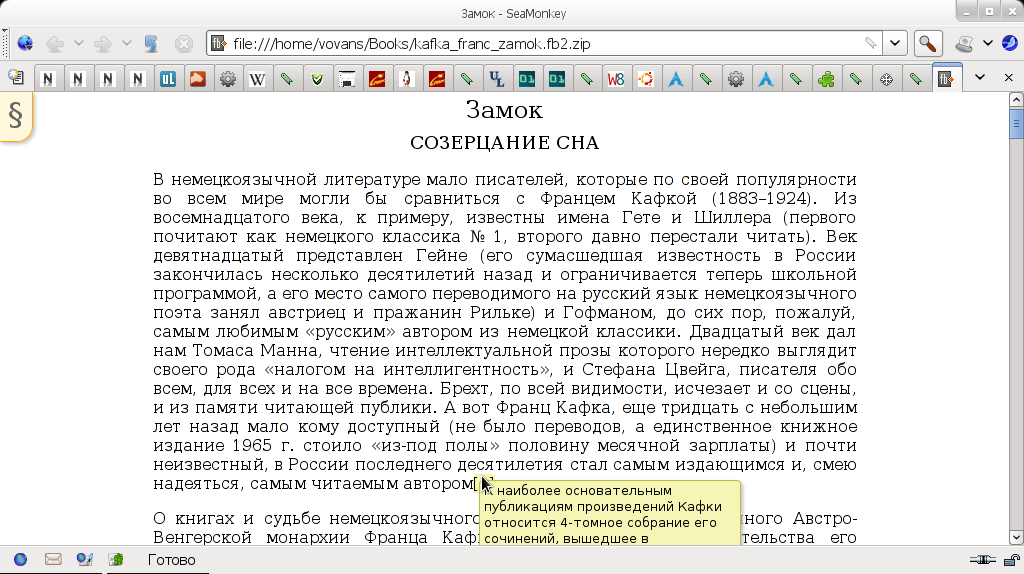This screenshot has height=574, width=1024.
Task: Open the list all tabs dropdown
Action: click(x=980, y=78)
